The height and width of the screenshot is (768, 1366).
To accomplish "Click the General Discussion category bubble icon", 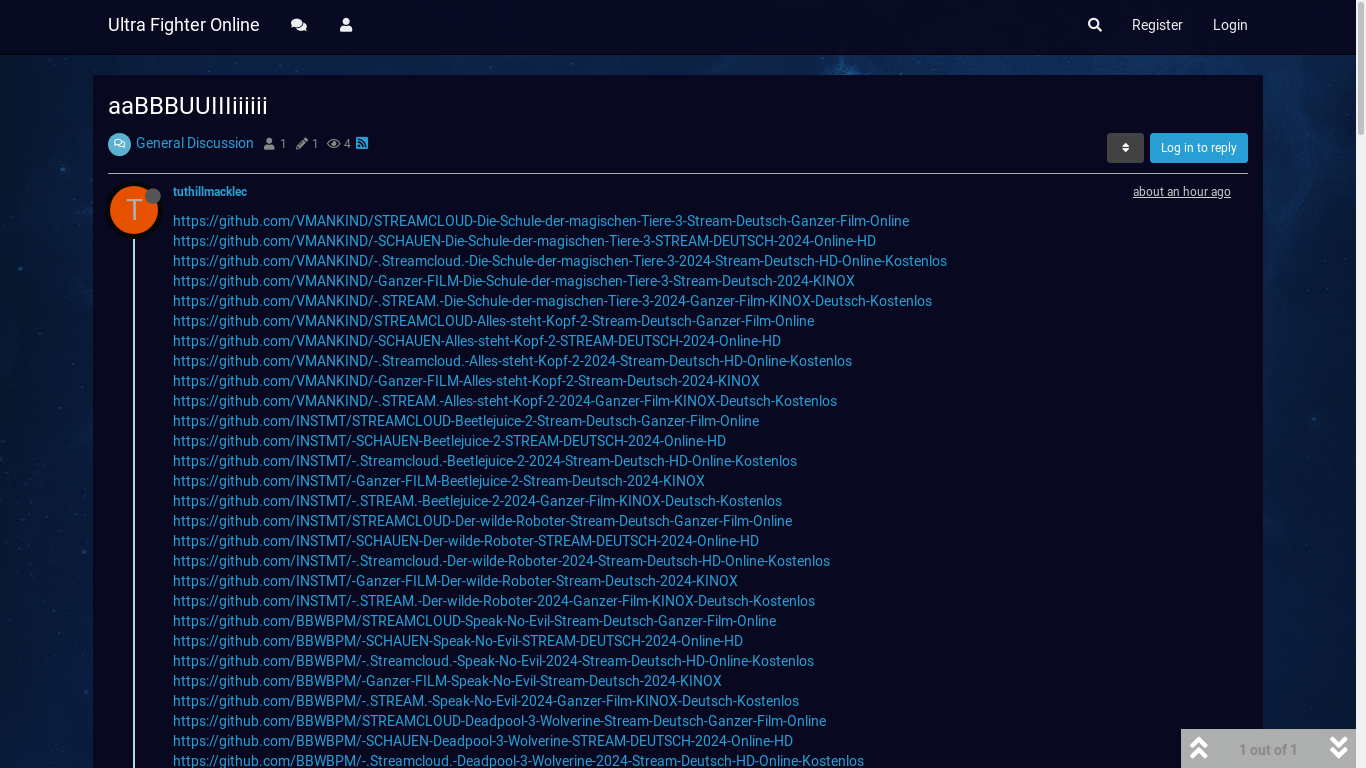I will click(119, 144).
